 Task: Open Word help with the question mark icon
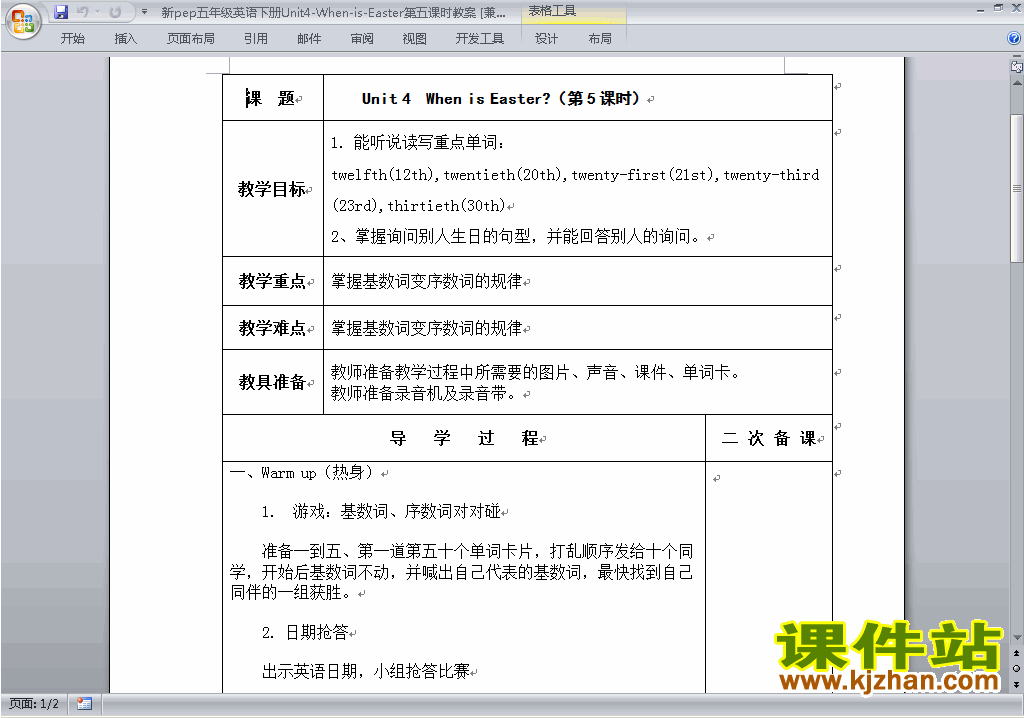point(1014,39)
